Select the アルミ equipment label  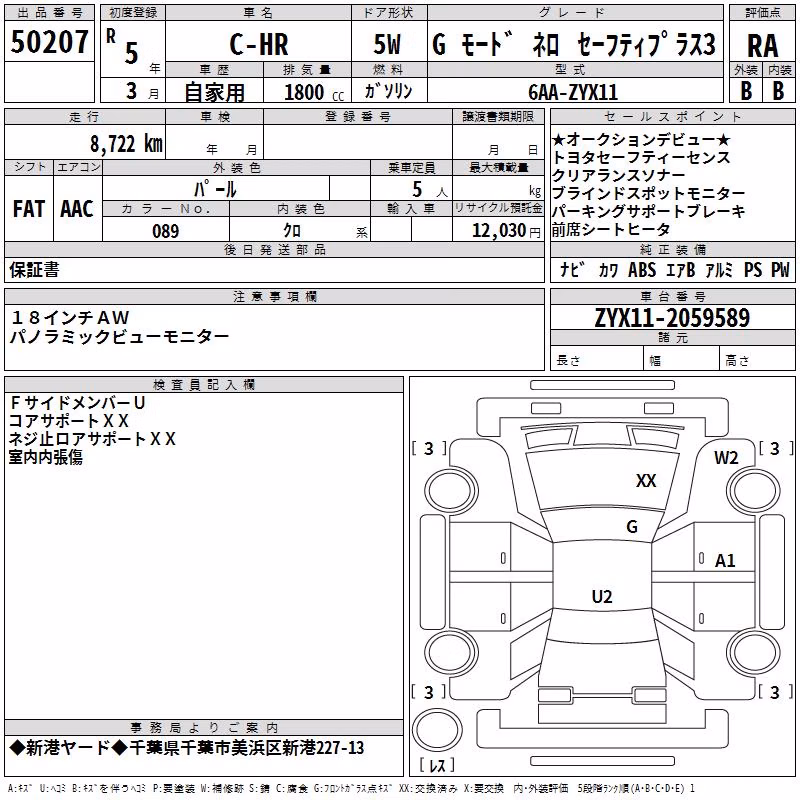pyautogui.click(x=719, y=269)
